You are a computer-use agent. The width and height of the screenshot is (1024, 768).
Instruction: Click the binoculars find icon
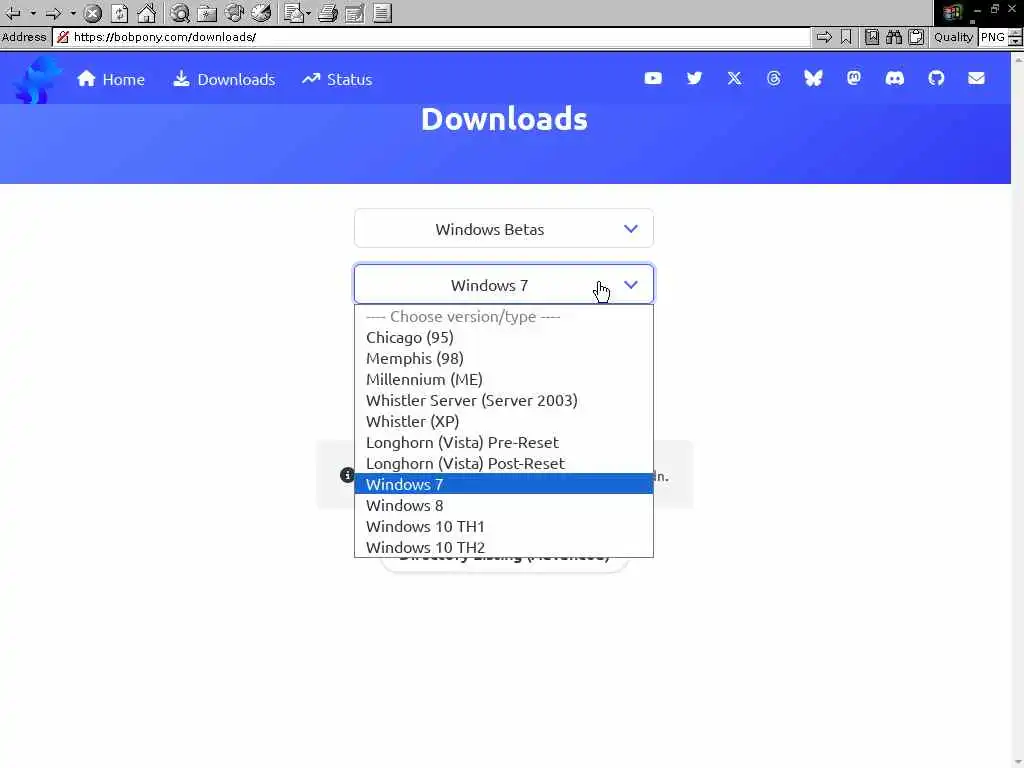click(893, 37)
